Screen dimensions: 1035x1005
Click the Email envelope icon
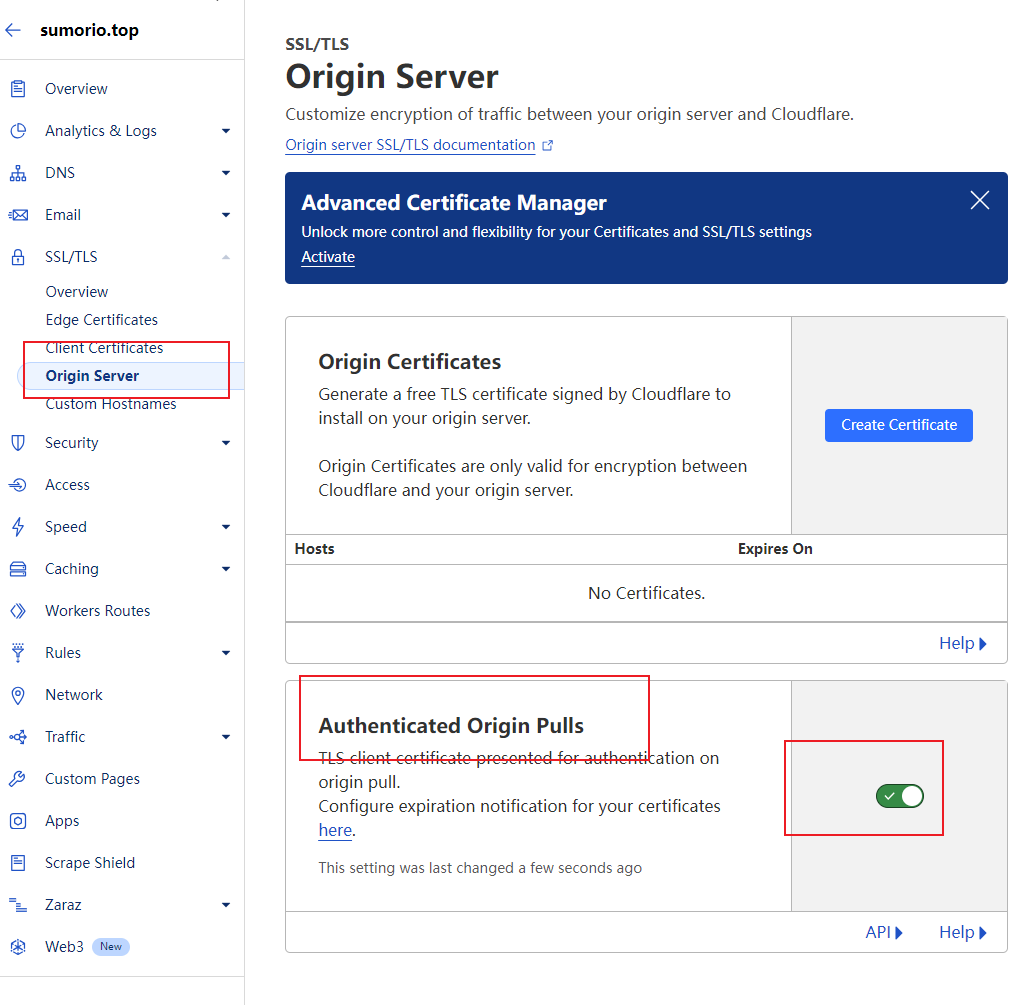[x=17, y=215]
